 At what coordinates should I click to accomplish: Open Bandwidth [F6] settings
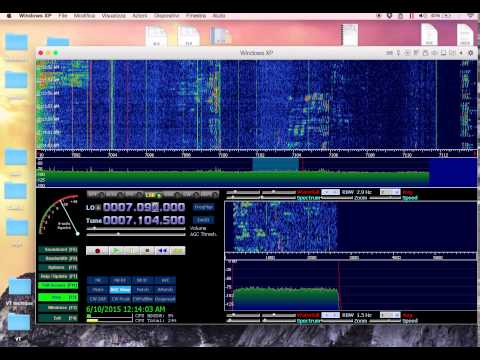[x=58, y=258]
